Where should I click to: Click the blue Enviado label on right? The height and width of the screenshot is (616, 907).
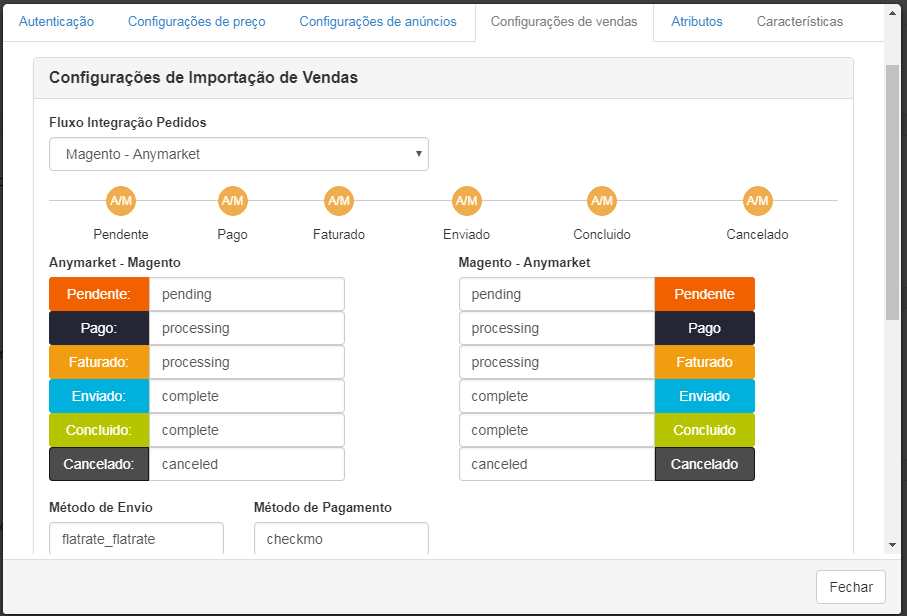[705, 396]
